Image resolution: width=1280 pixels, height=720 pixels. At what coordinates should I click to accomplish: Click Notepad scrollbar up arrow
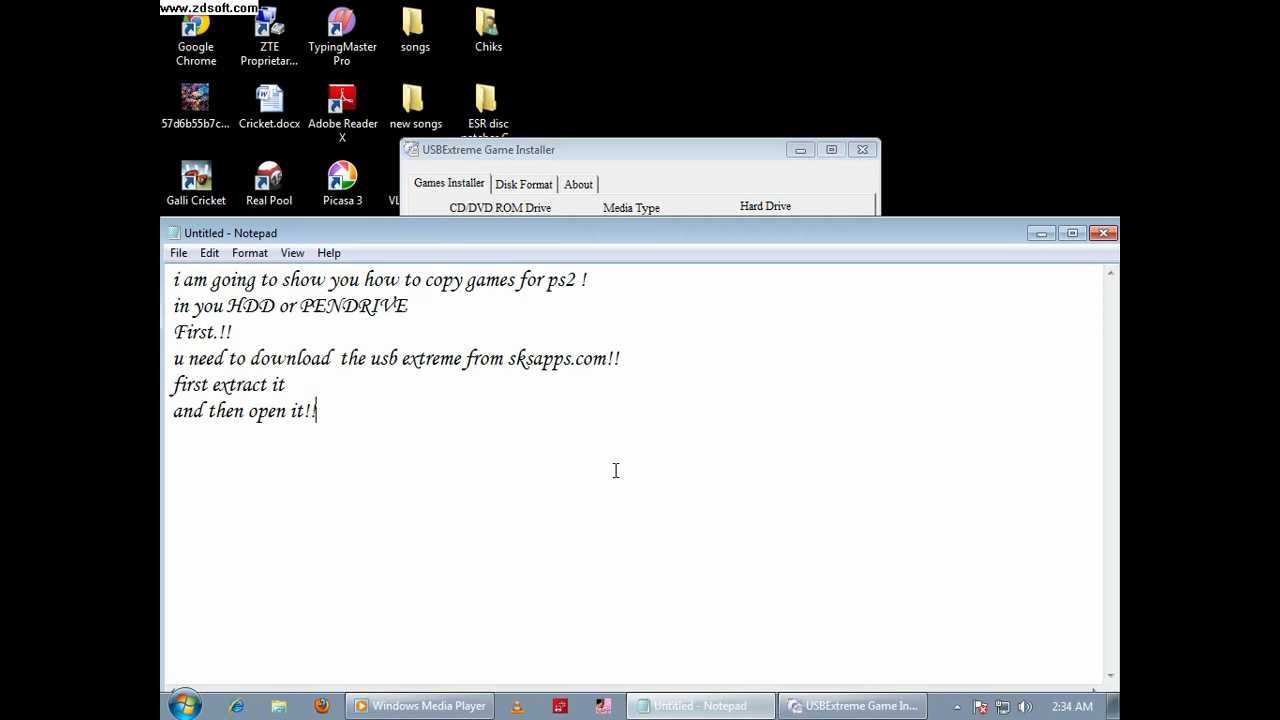point(1110,273)
